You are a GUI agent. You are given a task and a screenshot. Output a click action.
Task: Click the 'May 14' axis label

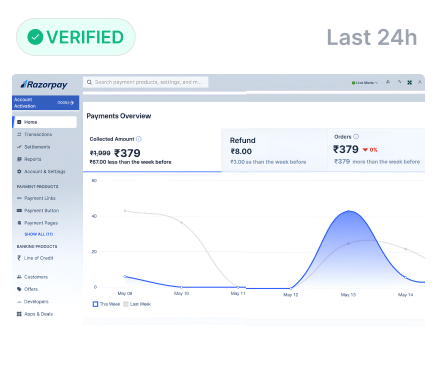(405, 295)
